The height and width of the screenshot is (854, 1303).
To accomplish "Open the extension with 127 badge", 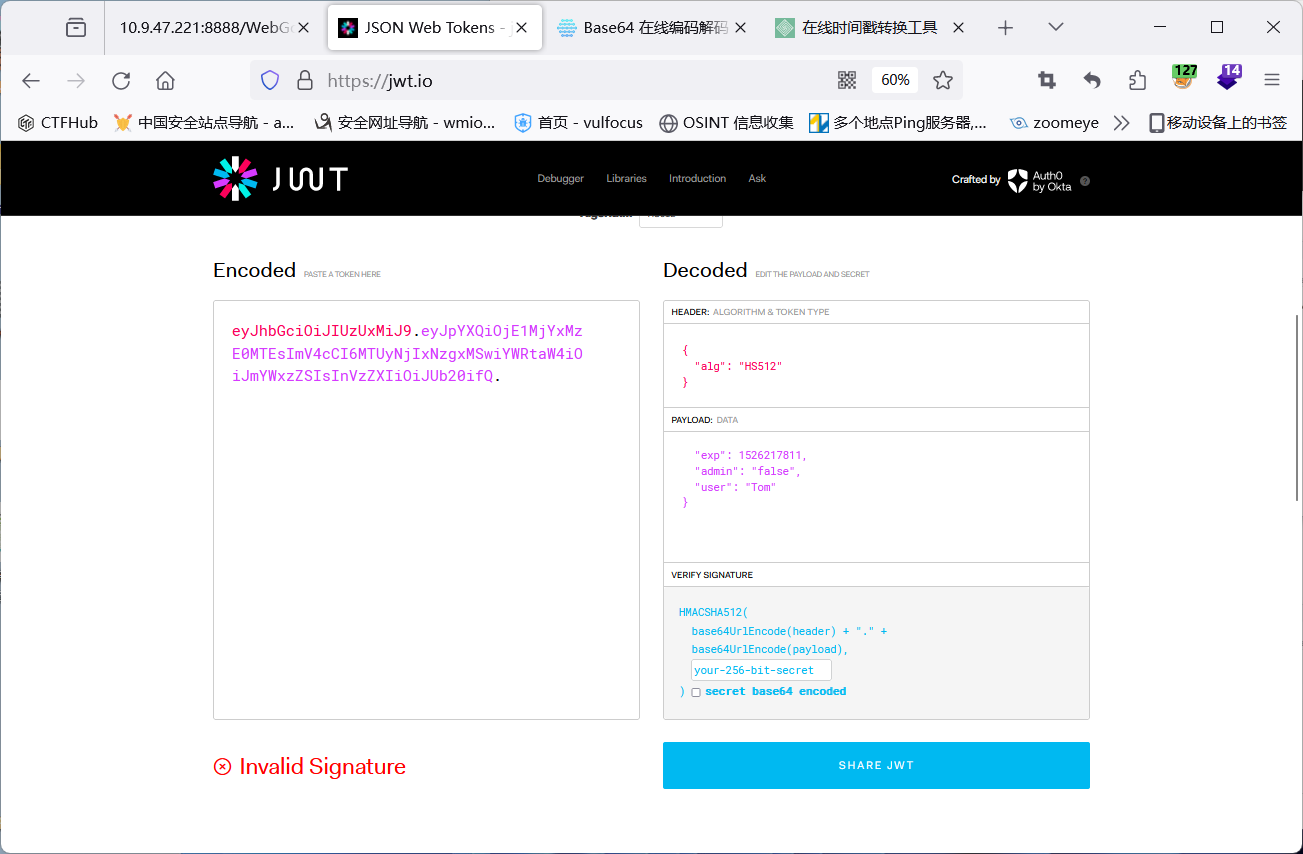I will coord(1184,78).
